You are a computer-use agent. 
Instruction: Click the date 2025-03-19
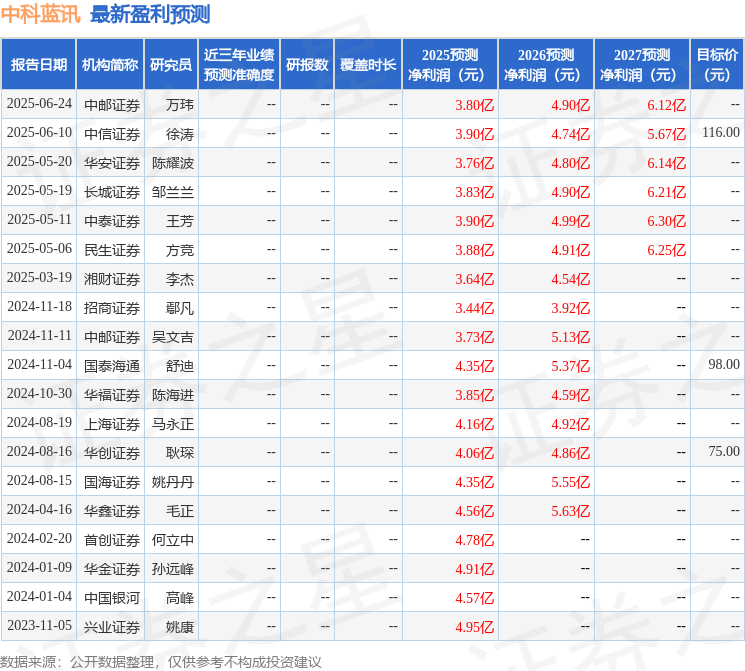pos(39,278)
